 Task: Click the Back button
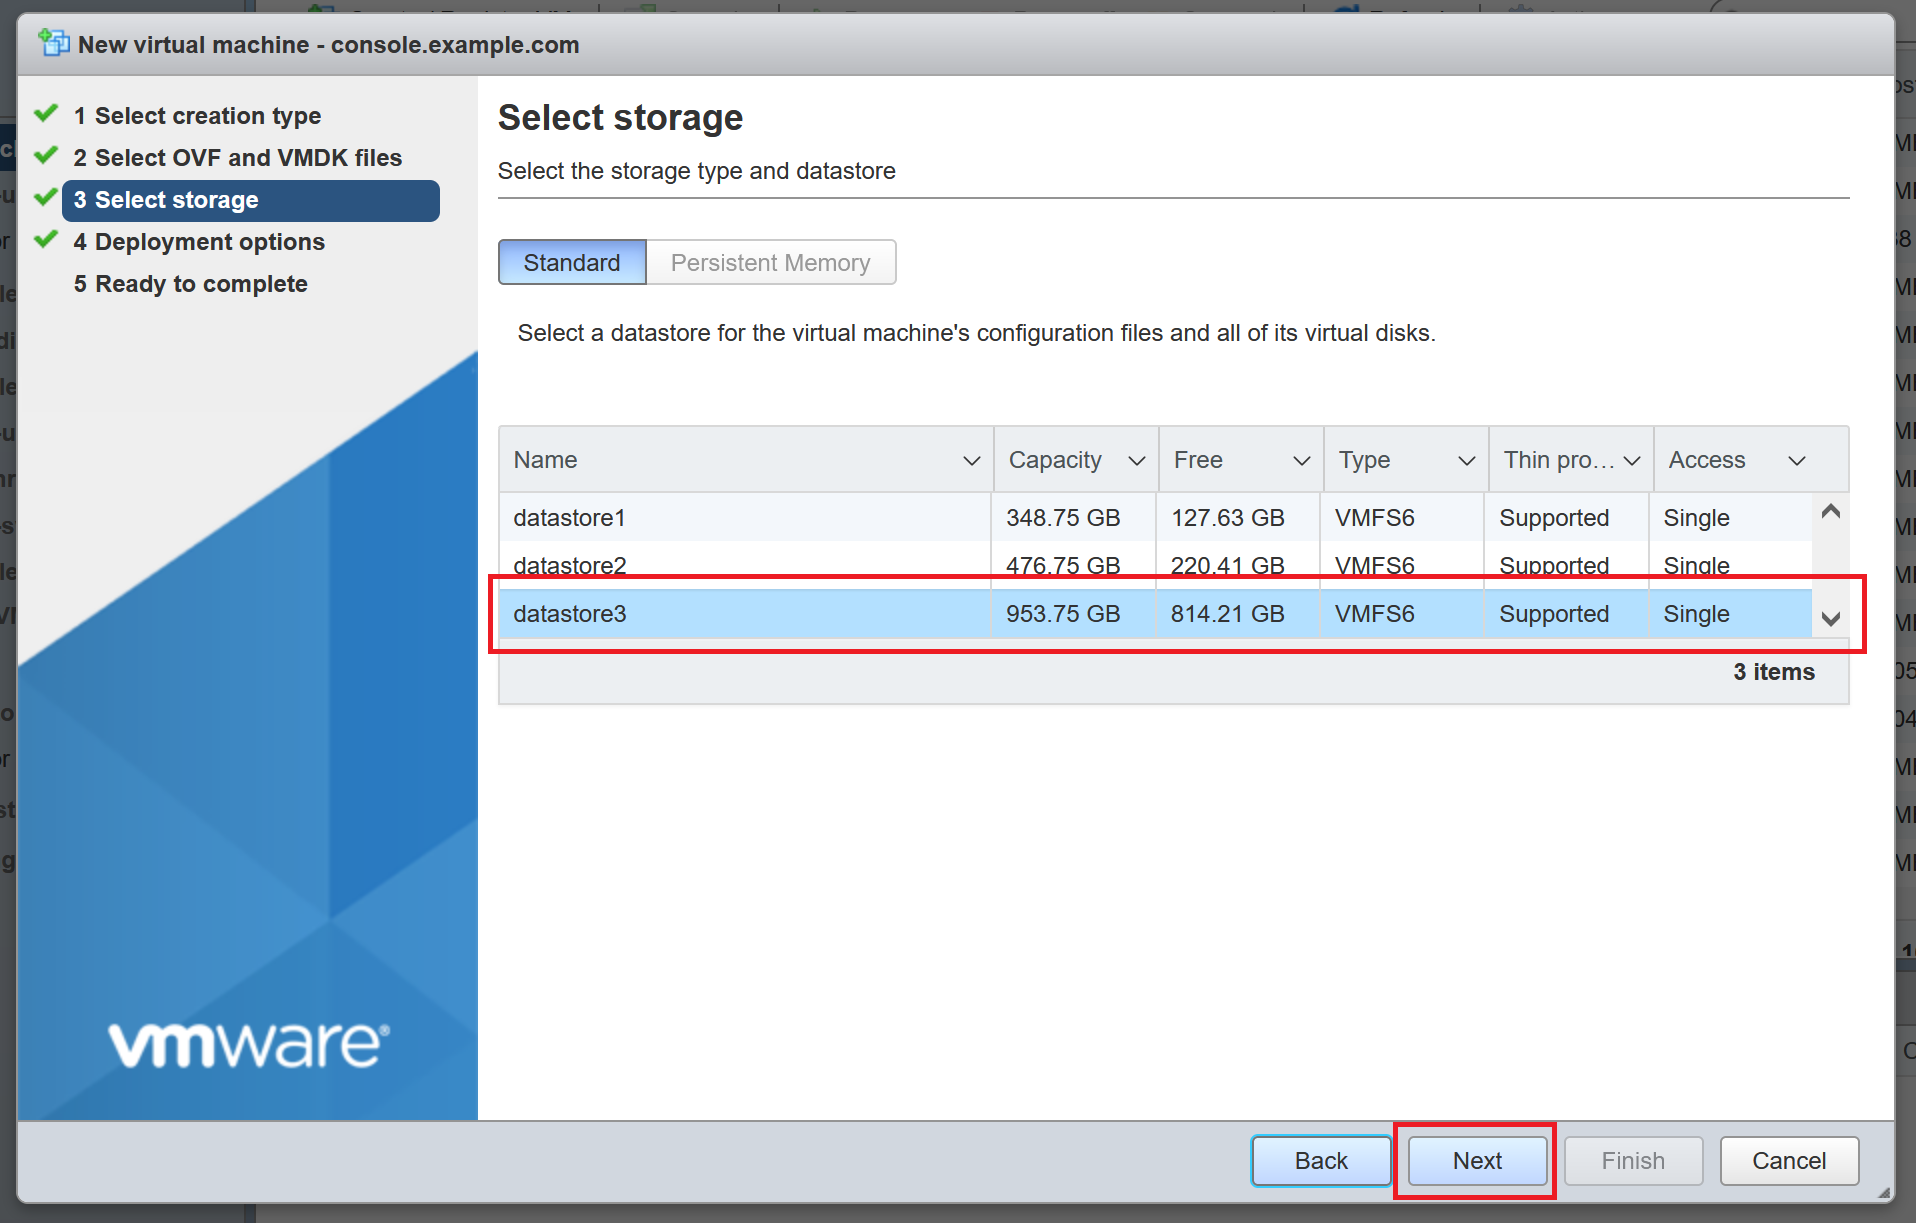1321,1161
